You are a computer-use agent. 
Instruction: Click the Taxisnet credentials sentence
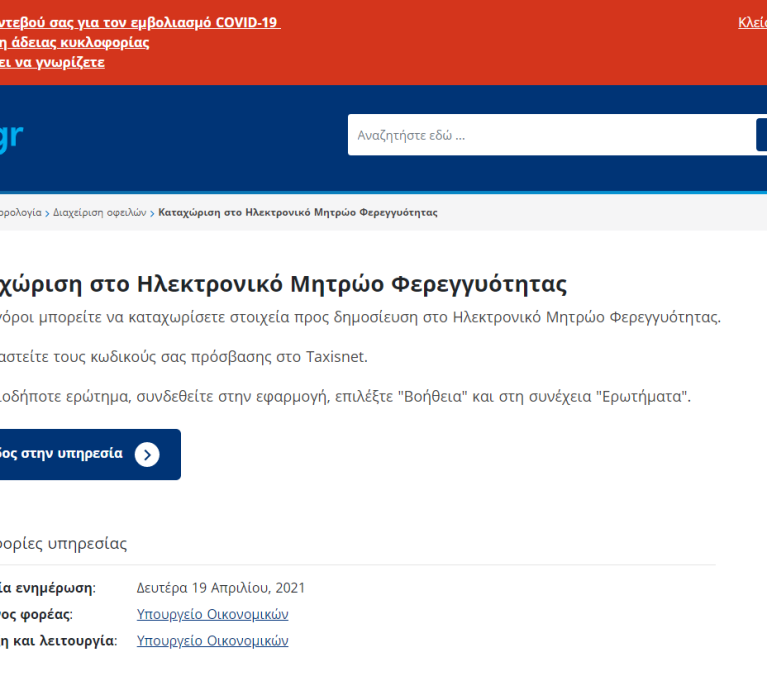click(183, 357)
